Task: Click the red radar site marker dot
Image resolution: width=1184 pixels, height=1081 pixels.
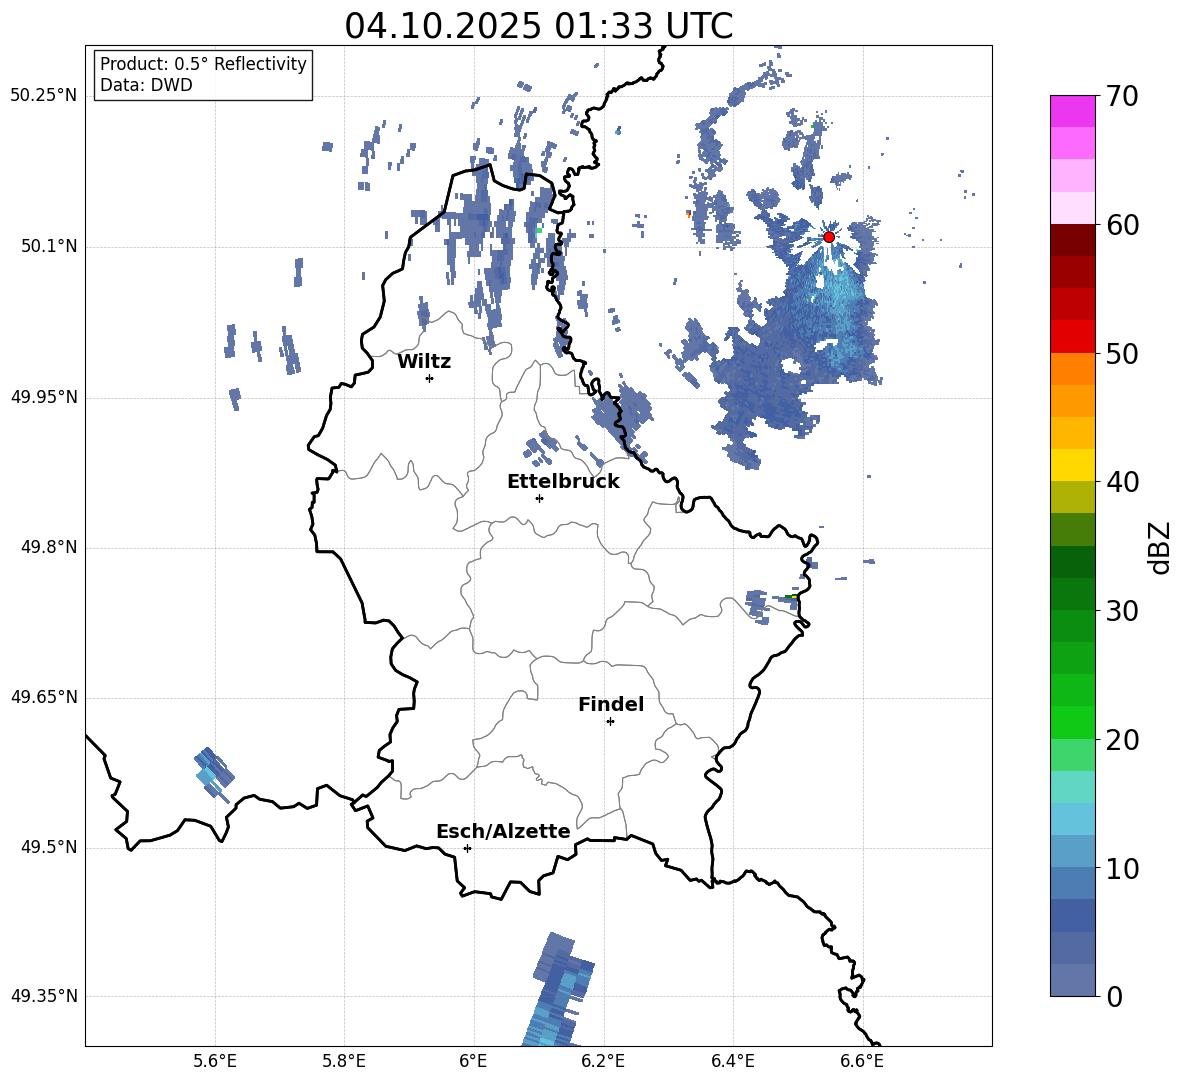Action: (829, 237)
